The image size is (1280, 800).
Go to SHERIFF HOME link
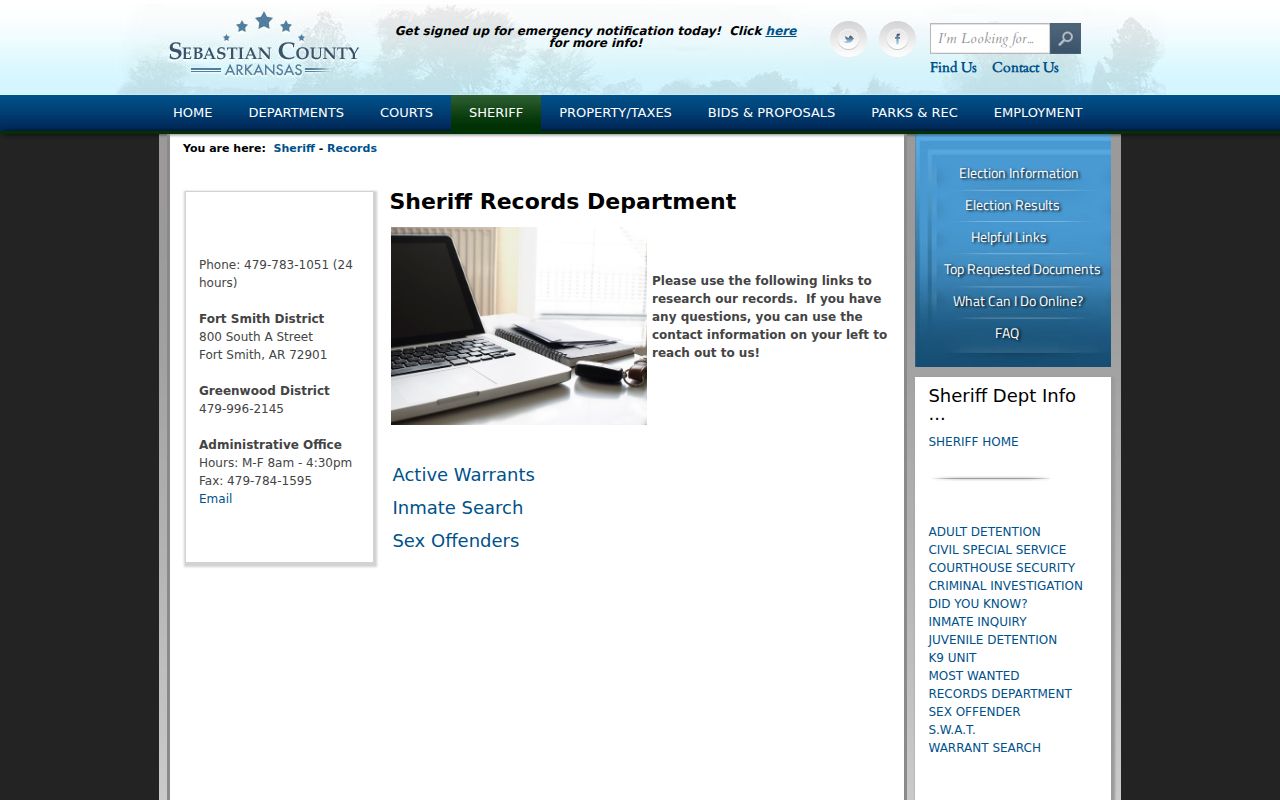click(x=973, y=442)
